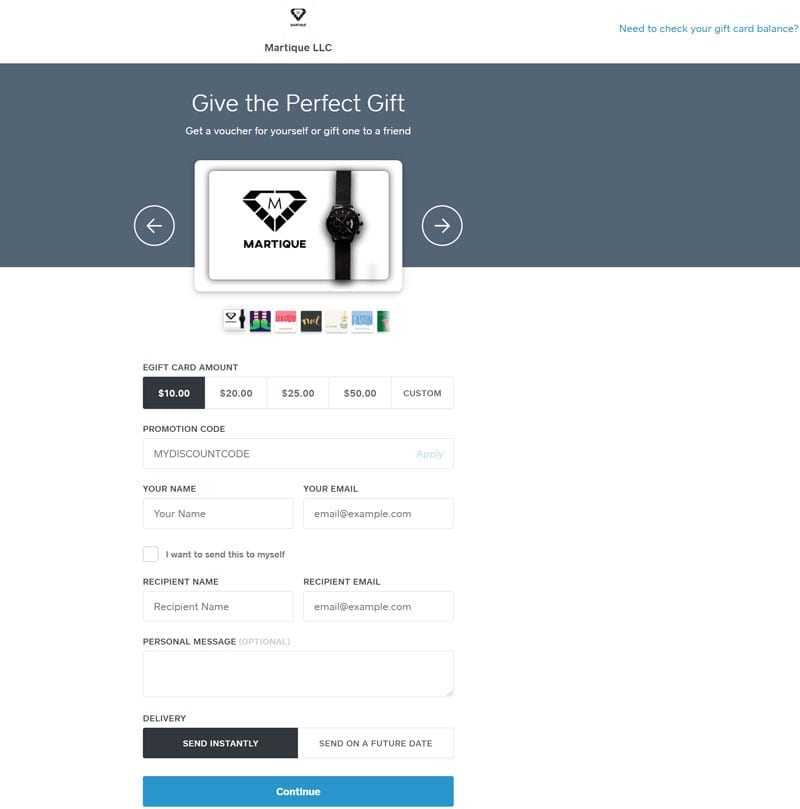Click the blue Continue button
800x809 pixels.
pyautogui.click(x=298, y=791)
